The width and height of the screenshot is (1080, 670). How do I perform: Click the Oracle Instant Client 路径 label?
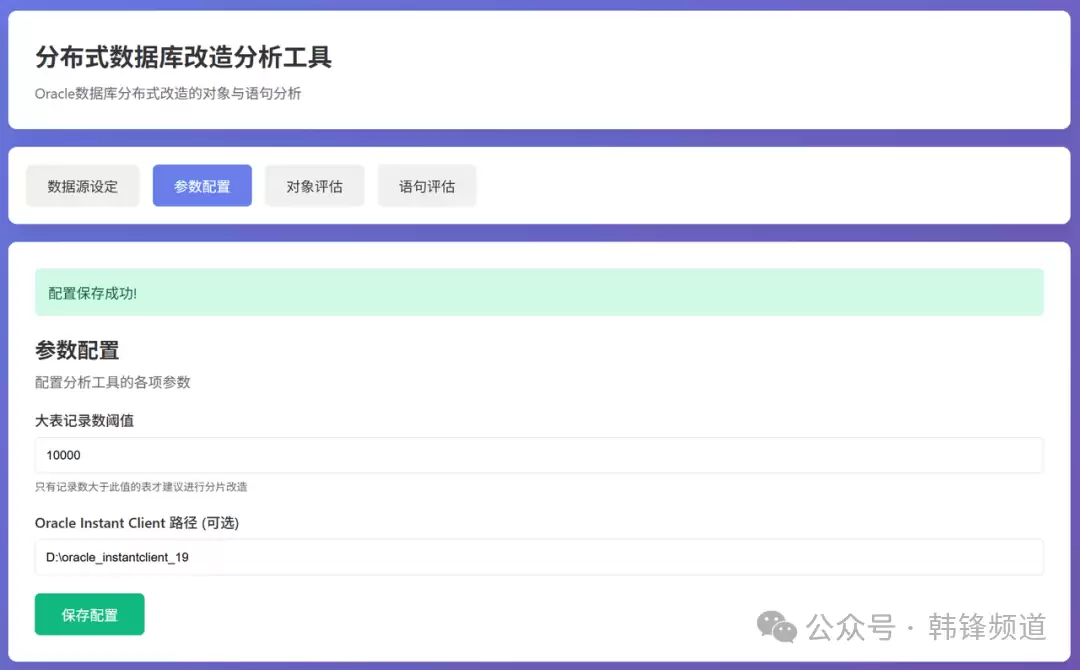click(137, 523)
